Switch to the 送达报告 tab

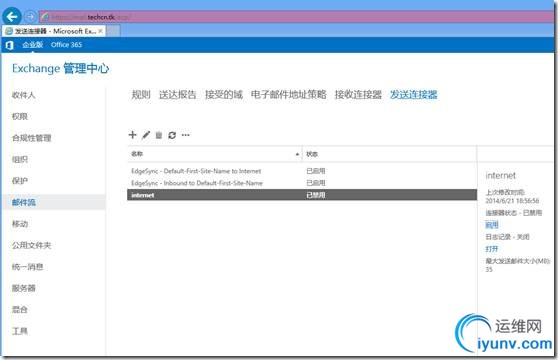click(178, 95)
